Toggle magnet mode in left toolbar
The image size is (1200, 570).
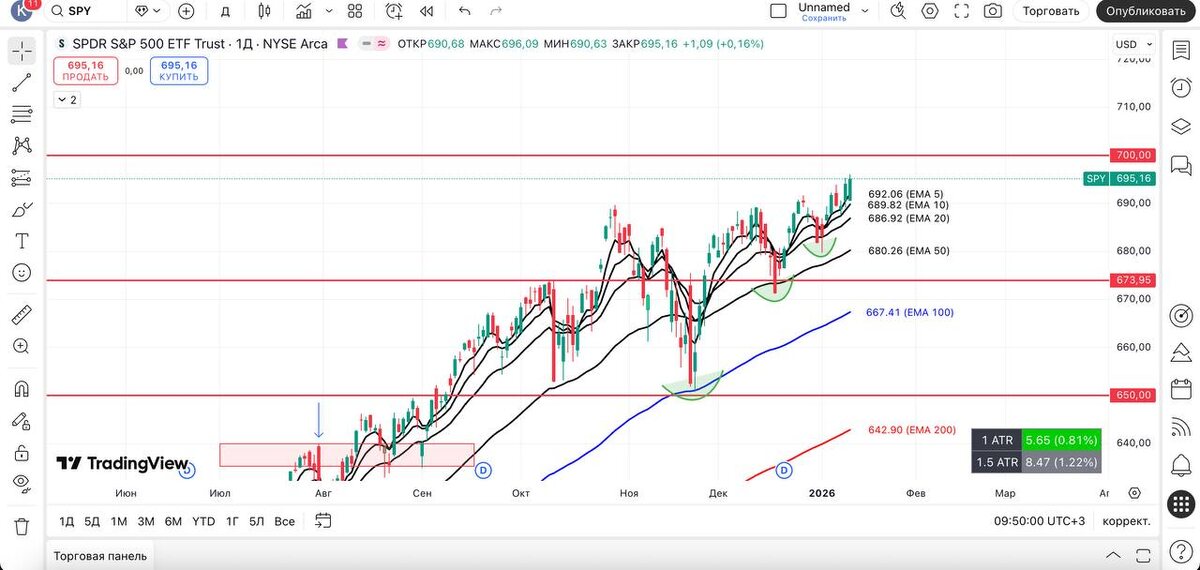pyautogui.click(x=22, y=389)
